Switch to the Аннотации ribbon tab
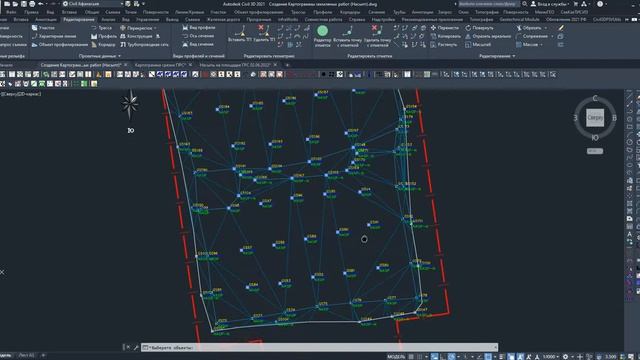 coord(45,19)
